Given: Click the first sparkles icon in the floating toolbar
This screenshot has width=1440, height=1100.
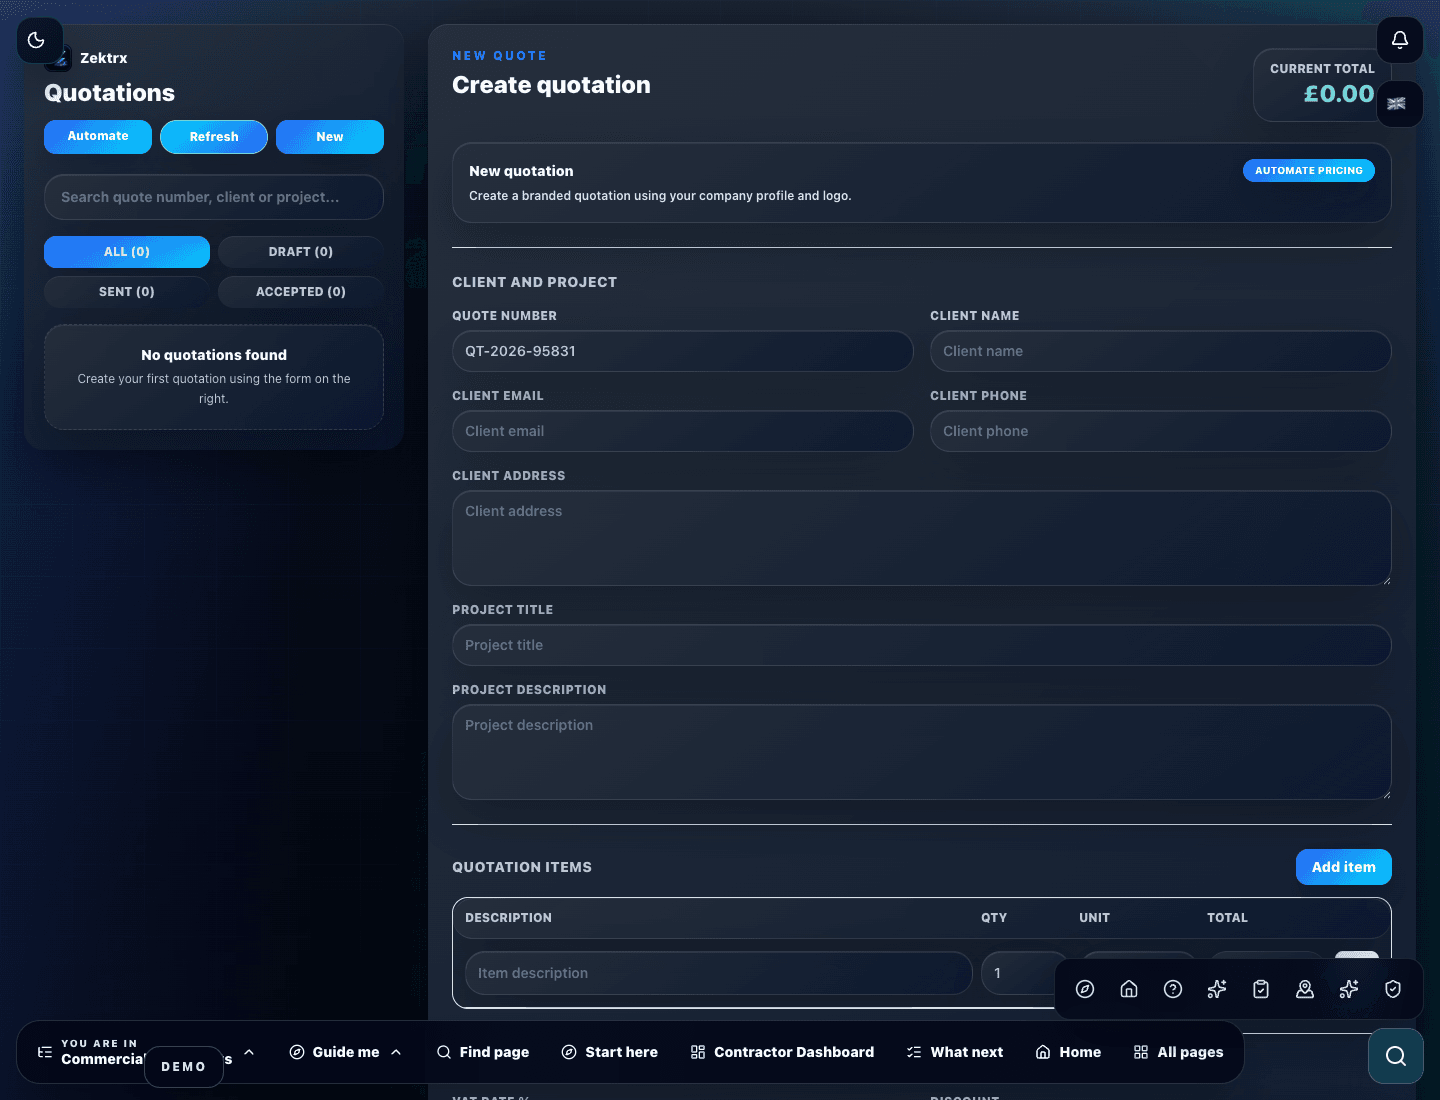Looking at the screenshot, I should [x=1217, y=989].
